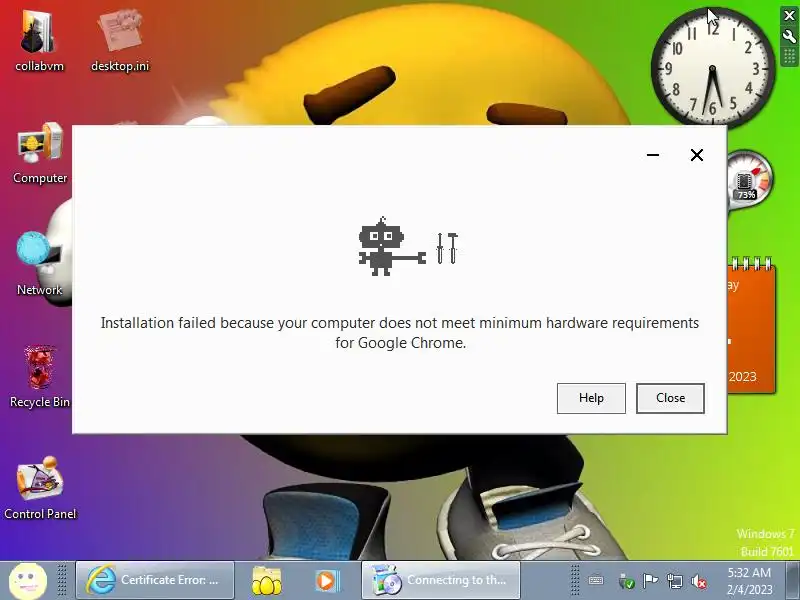
Task: Open the collabvm desktop folder
Action: [39, 42]
